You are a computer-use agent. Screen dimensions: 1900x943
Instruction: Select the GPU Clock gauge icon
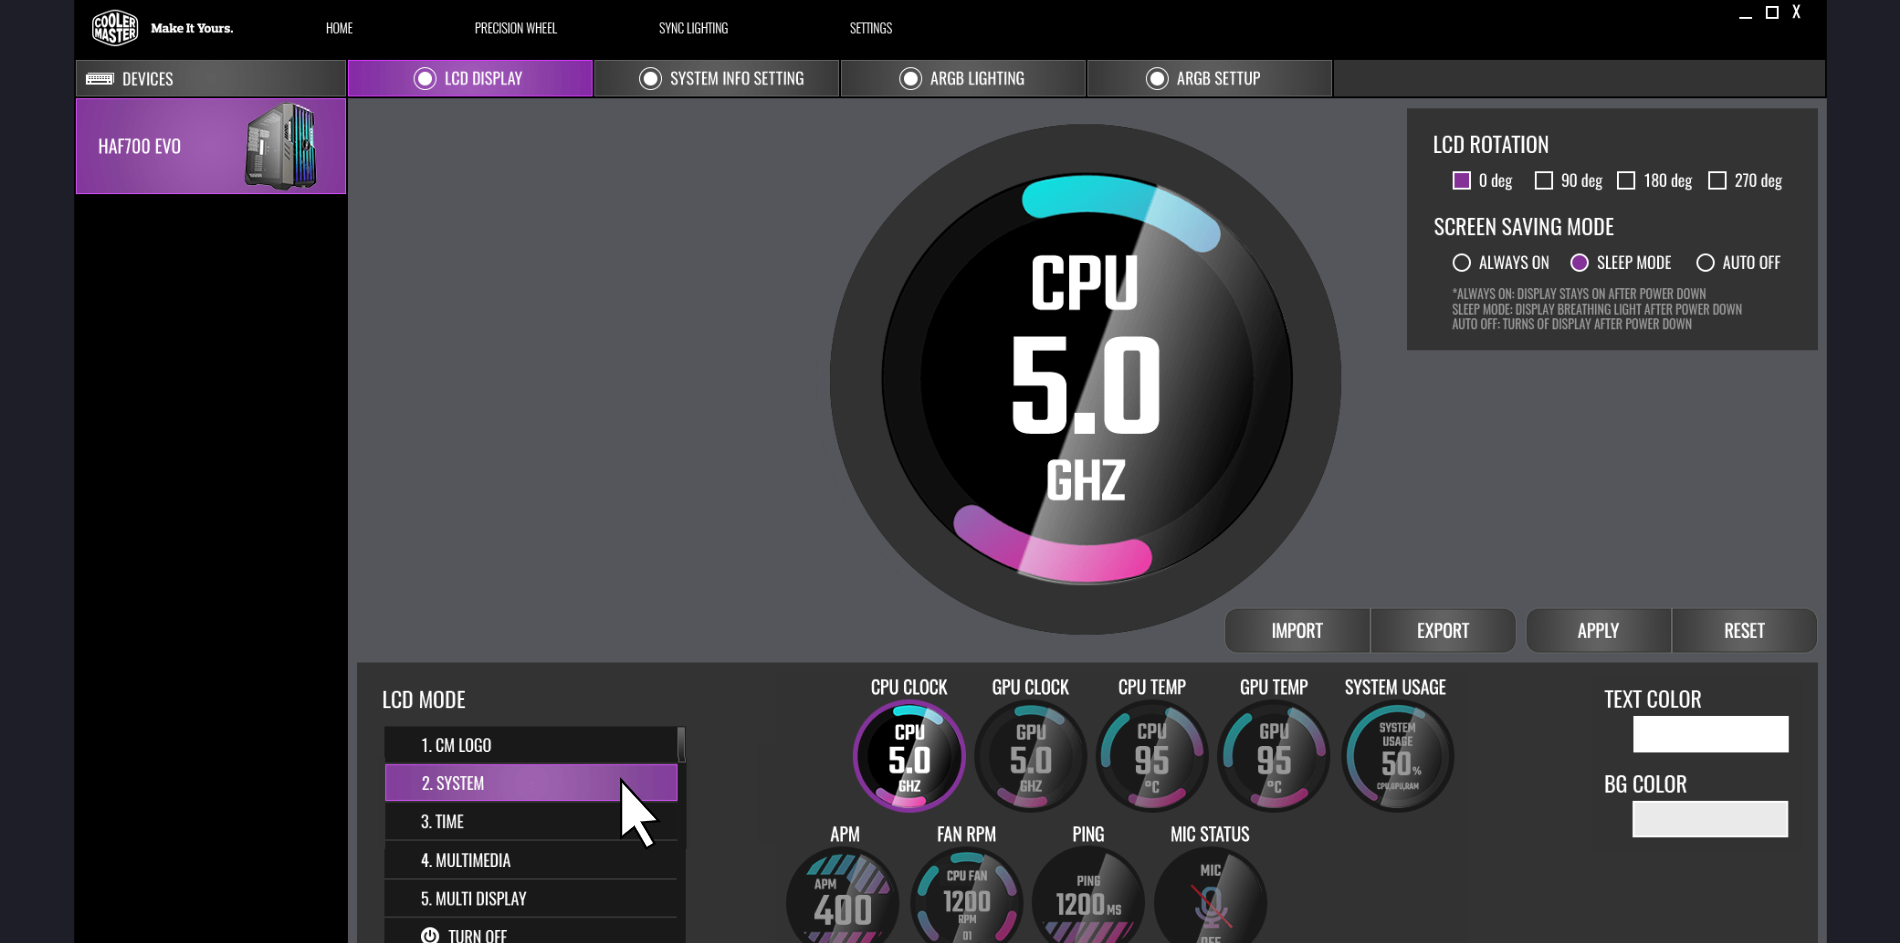(x=1030, y=757)
